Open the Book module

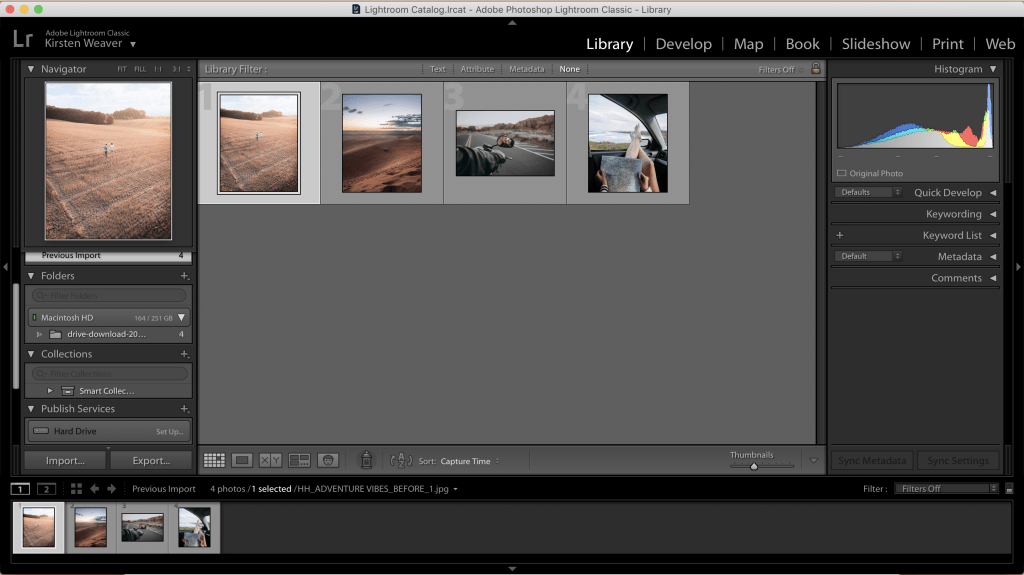[x=802, y=44]
